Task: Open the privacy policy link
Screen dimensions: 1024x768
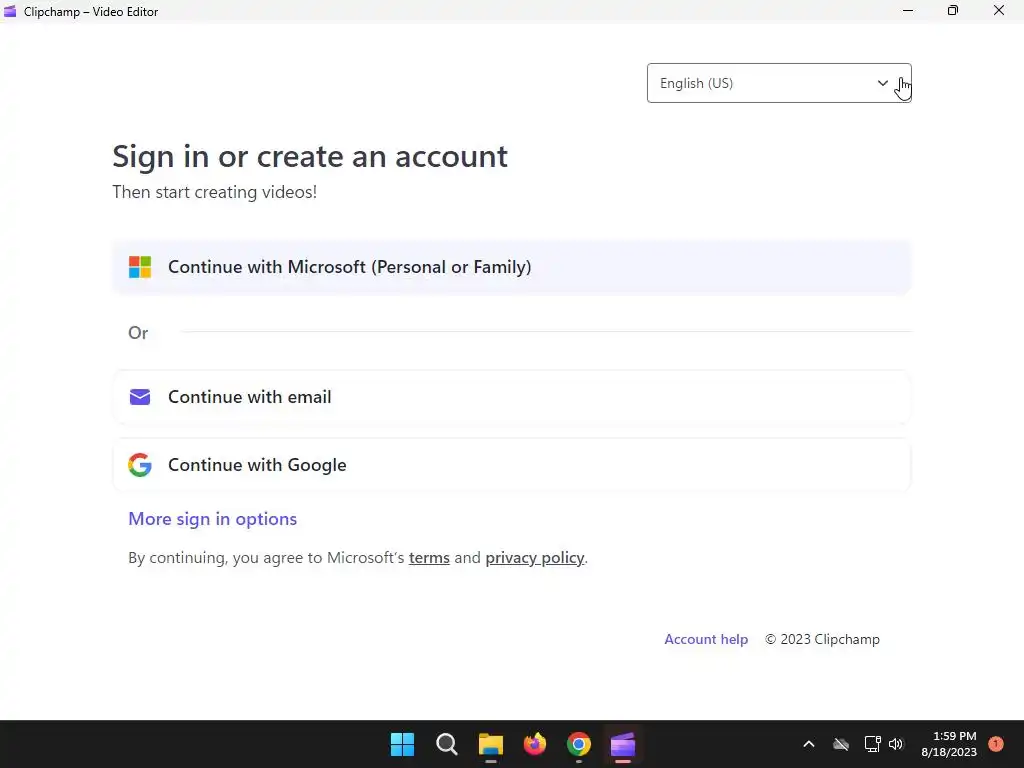Action: pos(535,558)
